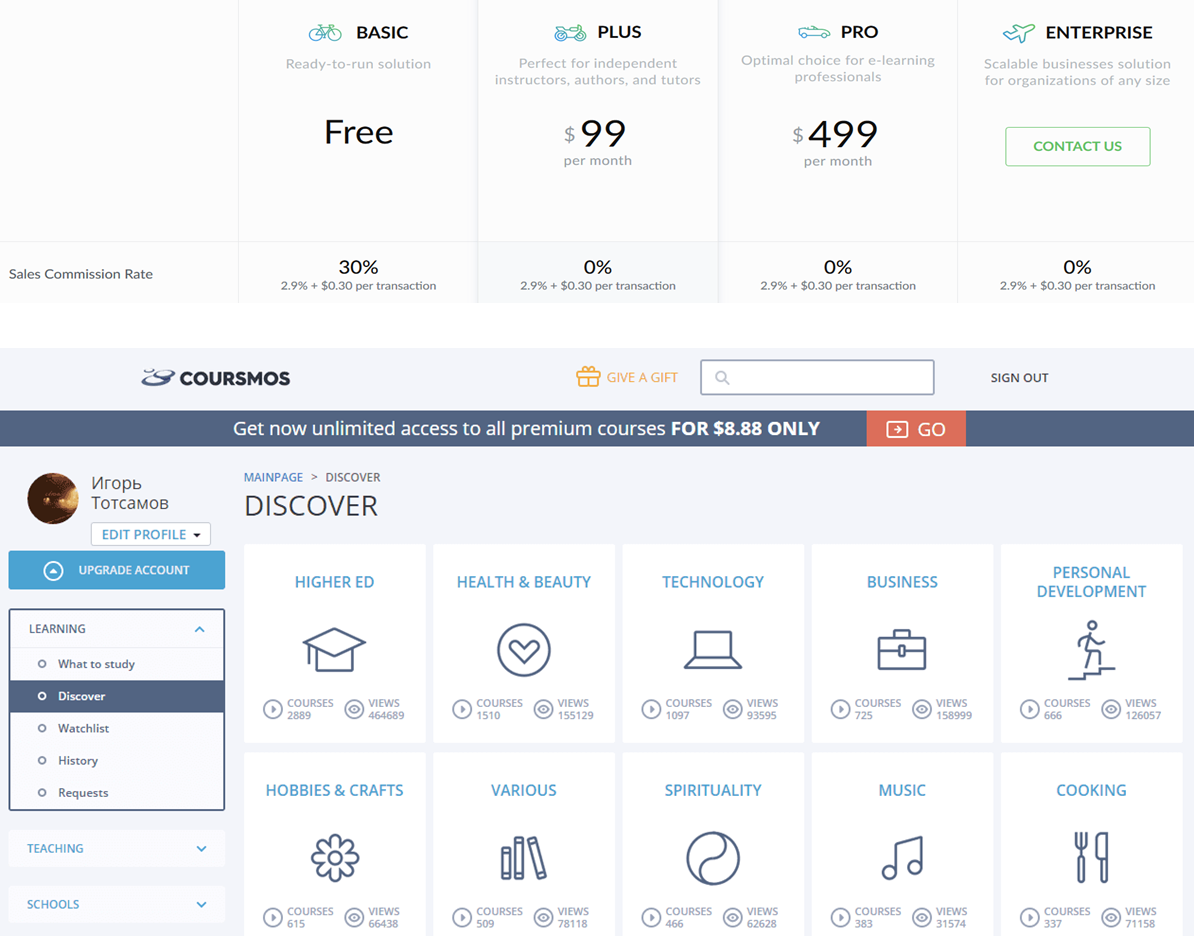The height and width of the screenshot is (936, 1194).
Task: Click the Pro plan $499 price
Action: [x=835, y=135]
